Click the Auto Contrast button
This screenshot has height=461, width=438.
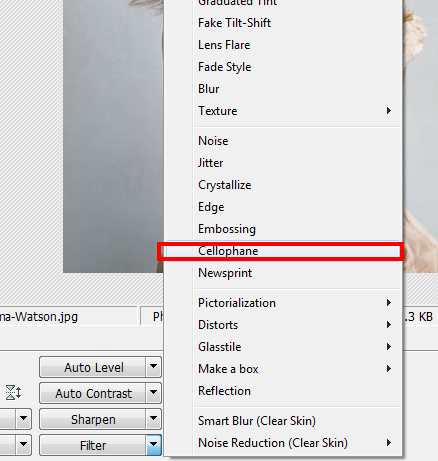coord(93,393)
